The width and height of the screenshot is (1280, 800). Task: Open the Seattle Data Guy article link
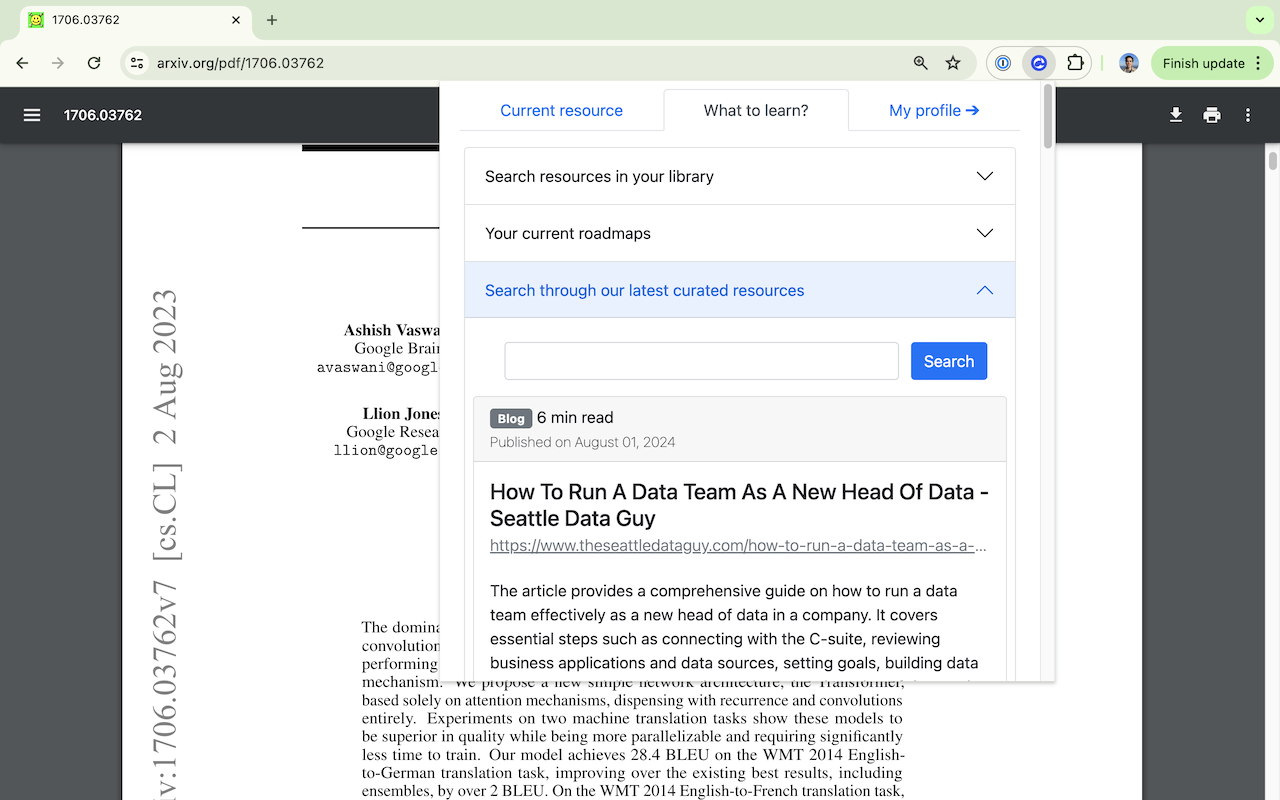pos(738,545)
